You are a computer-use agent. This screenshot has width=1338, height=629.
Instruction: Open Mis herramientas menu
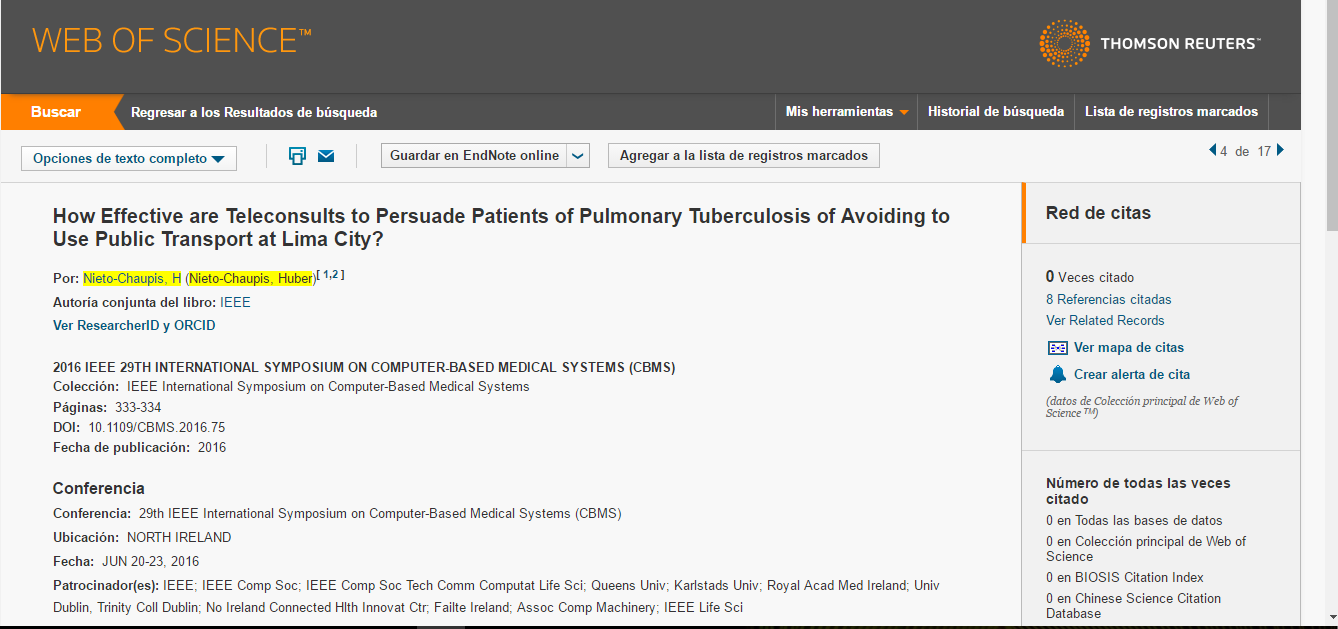point(847,112)
